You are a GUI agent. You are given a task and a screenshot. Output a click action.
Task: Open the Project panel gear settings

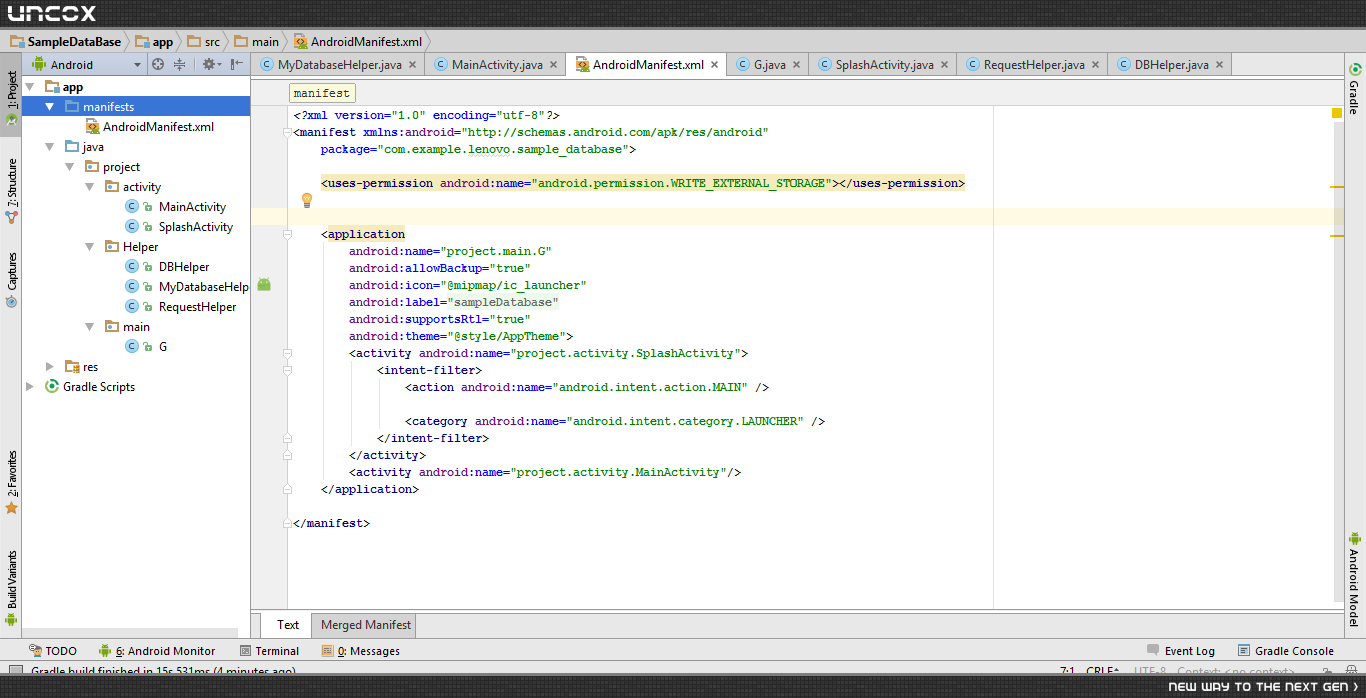tap(211, 64)
